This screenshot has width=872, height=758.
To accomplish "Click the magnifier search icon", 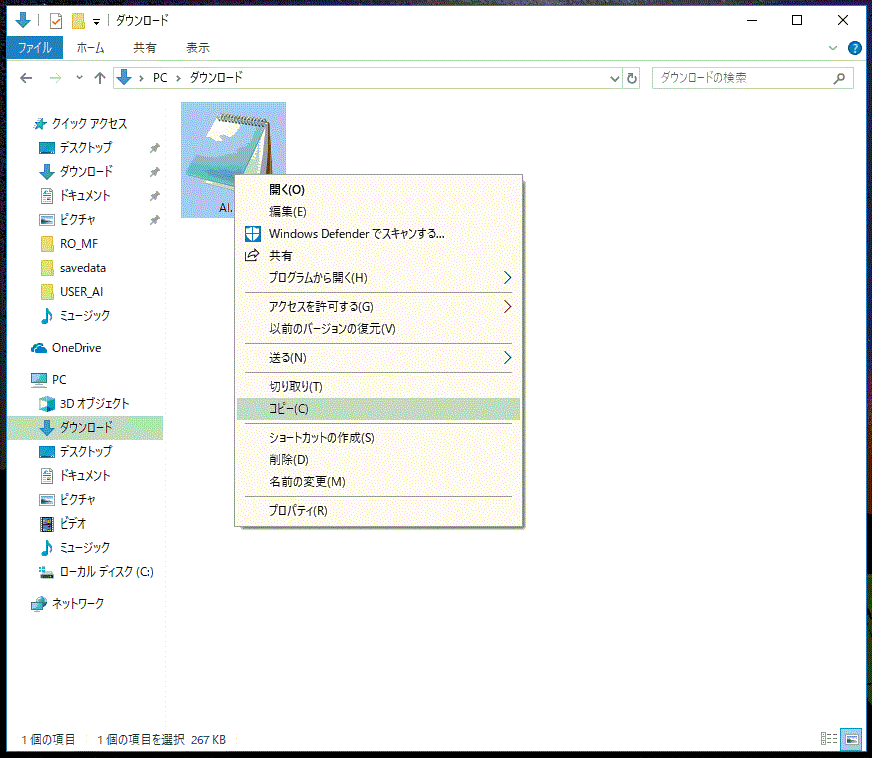I will [x=839, y=78].
